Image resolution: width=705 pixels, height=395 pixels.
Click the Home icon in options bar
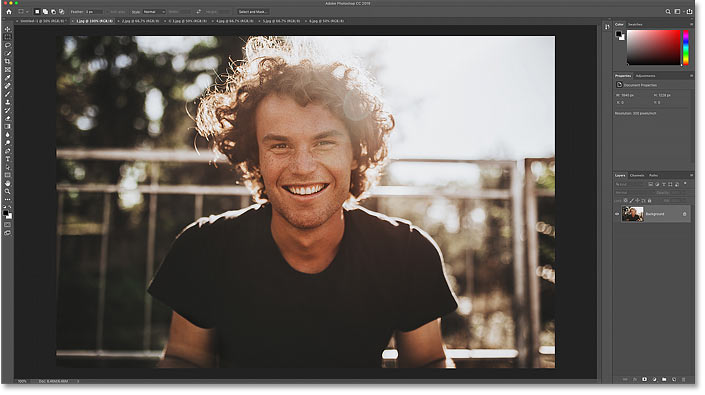click(9, 12)
